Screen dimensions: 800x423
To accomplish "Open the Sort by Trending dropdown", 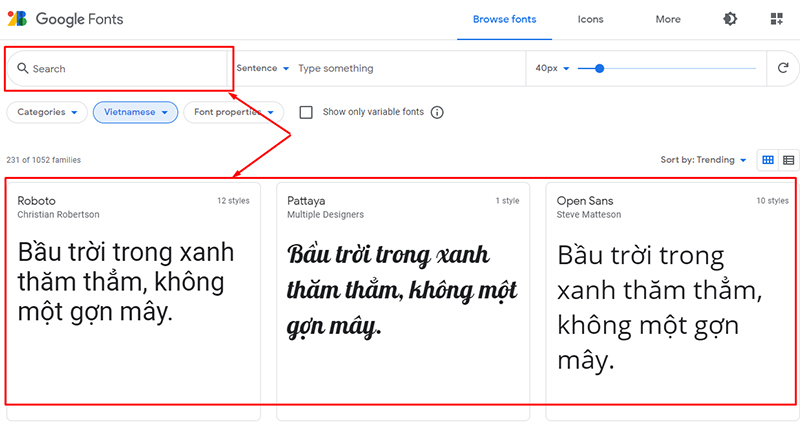I will click(703, 160).
